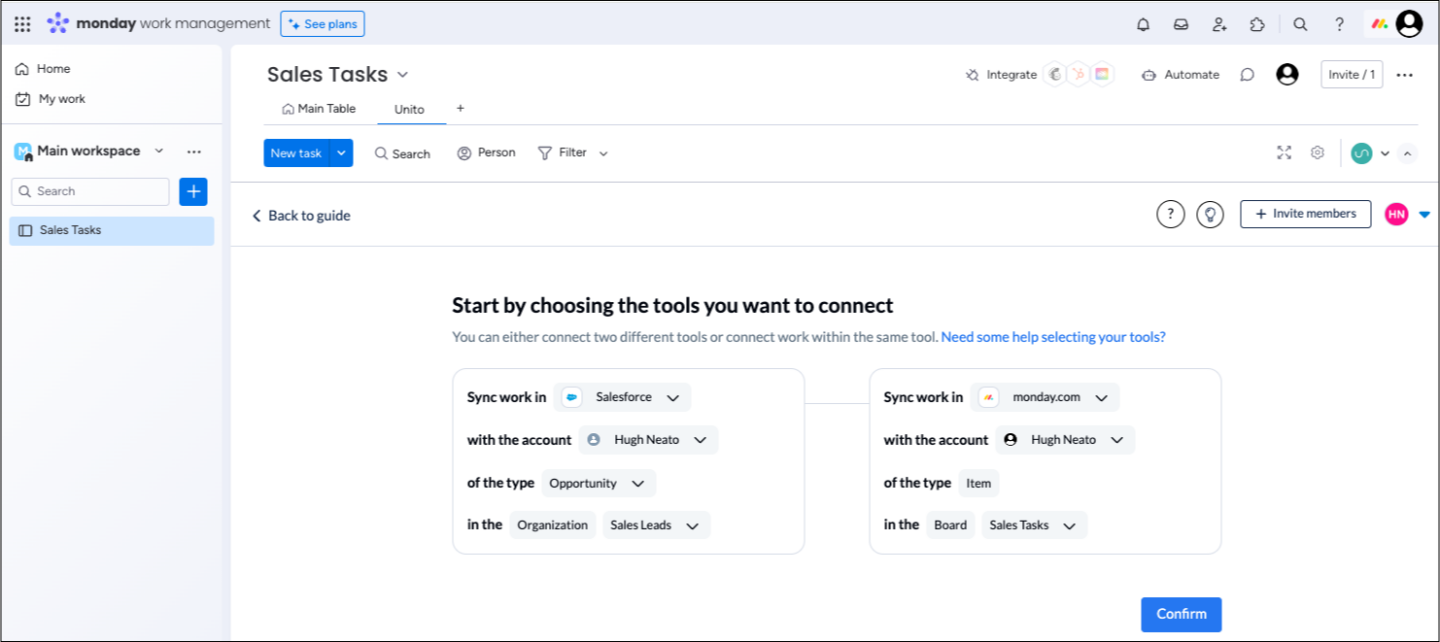Open the app launcher grid icon
The width and height of the screenshot is (1440, 642).
[22, 23]
